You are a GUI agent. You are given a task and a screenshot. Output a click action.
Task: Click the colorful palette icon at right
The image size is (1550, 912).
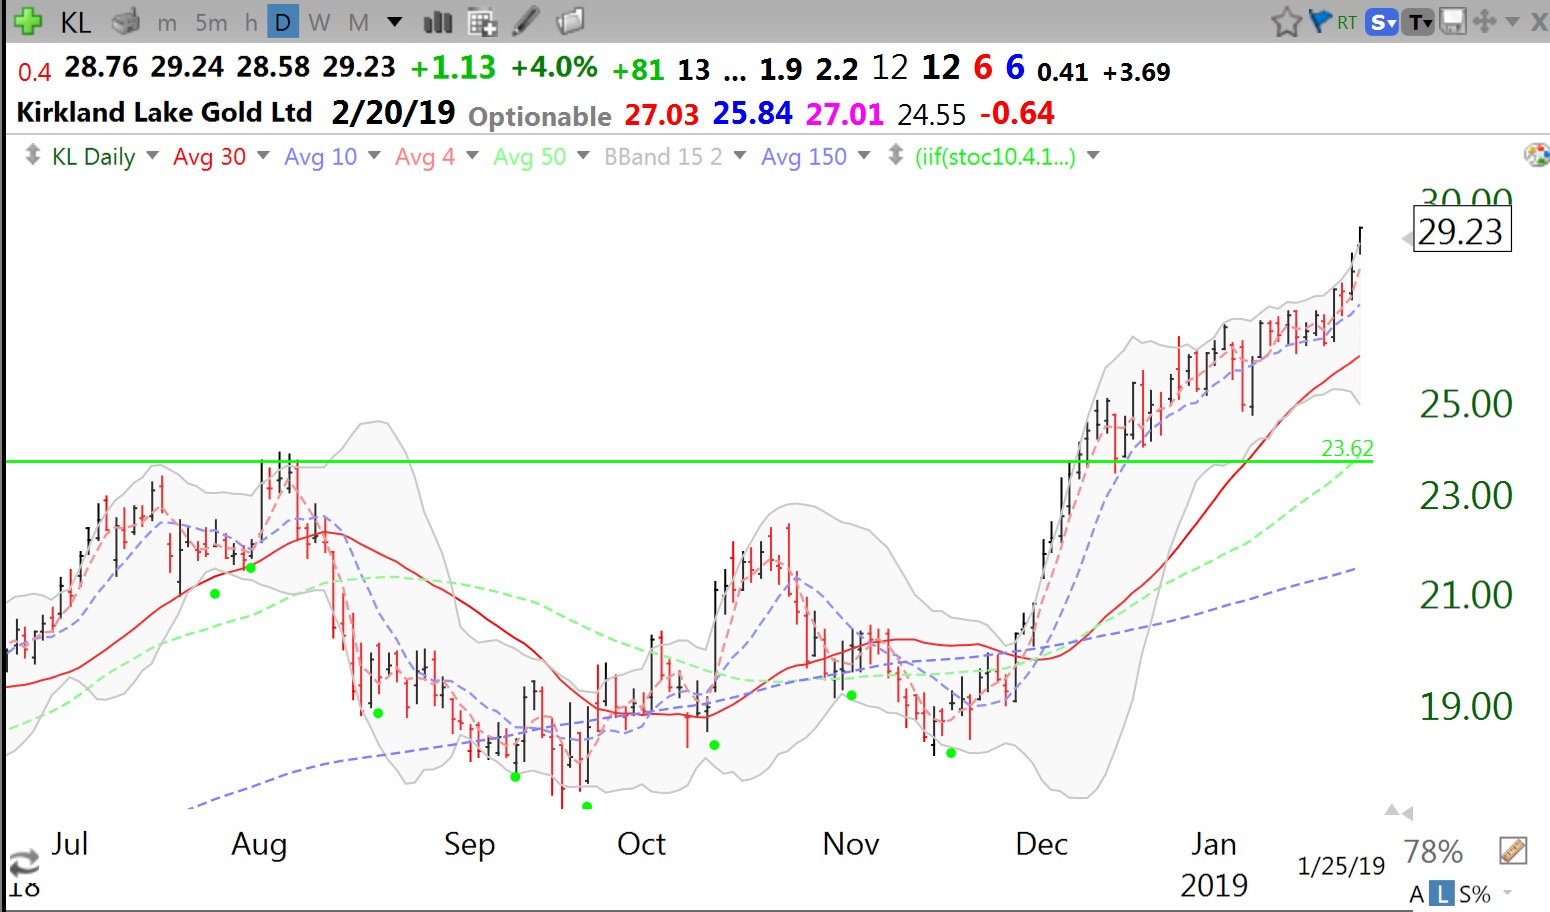(1536, 155)
